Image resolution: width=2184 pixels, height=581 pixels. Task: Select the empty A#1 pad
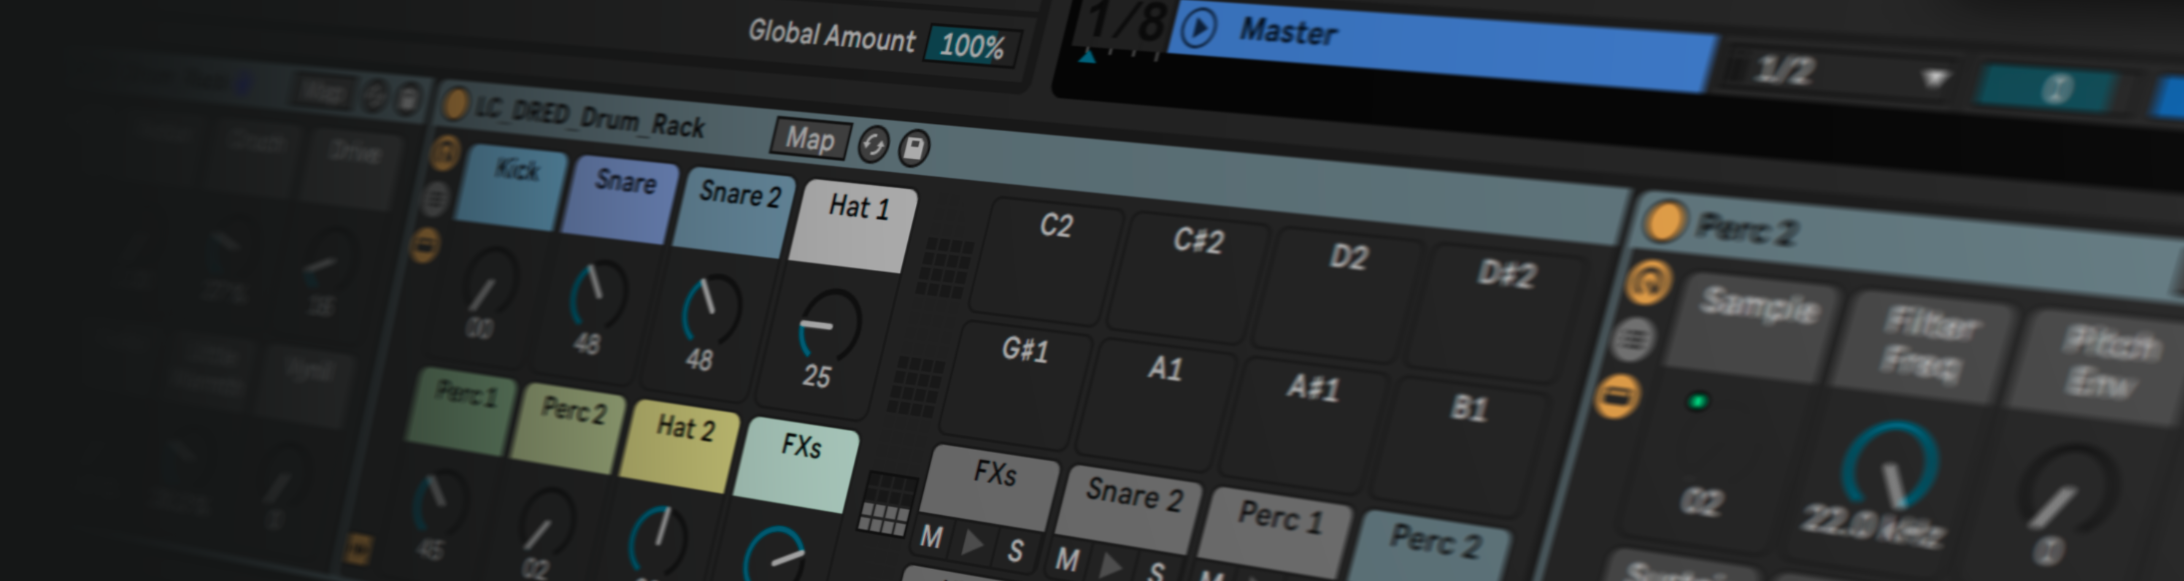[x=1302, y=426]
